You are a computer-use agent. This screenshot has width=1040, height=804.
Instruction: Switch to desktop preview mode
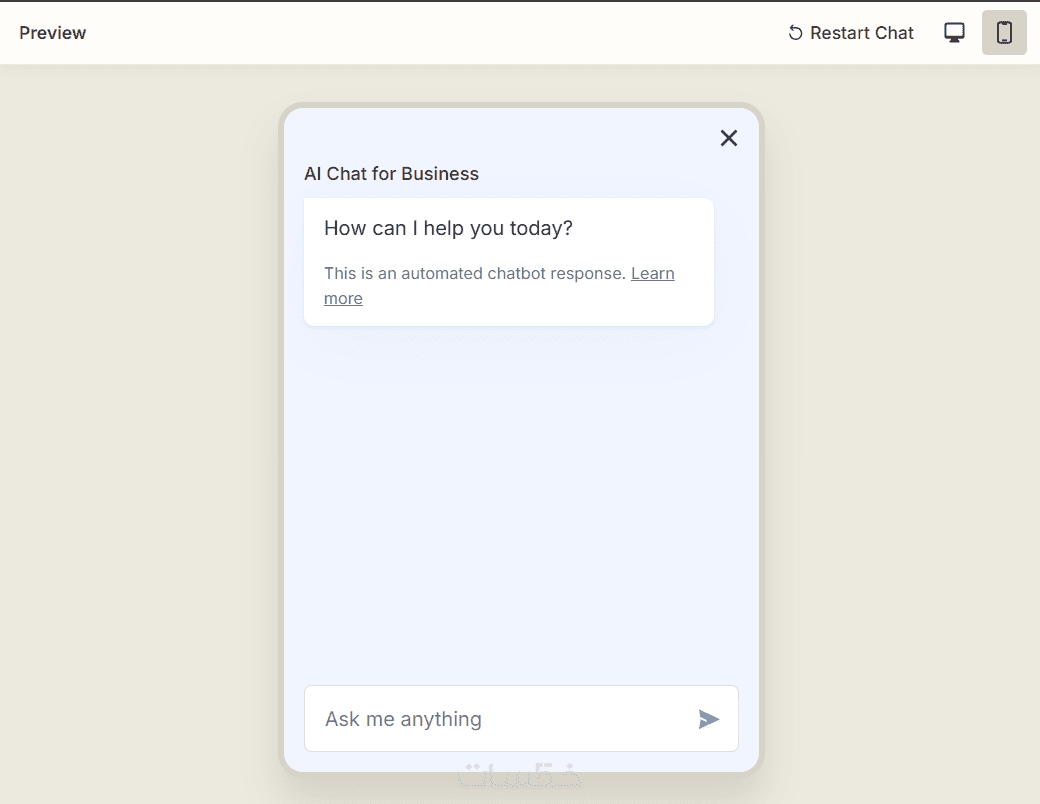point(954,33)
